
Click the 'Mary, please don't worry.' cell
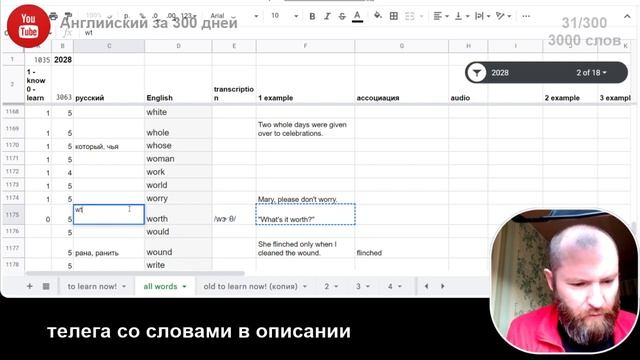(x=305, y=198)
